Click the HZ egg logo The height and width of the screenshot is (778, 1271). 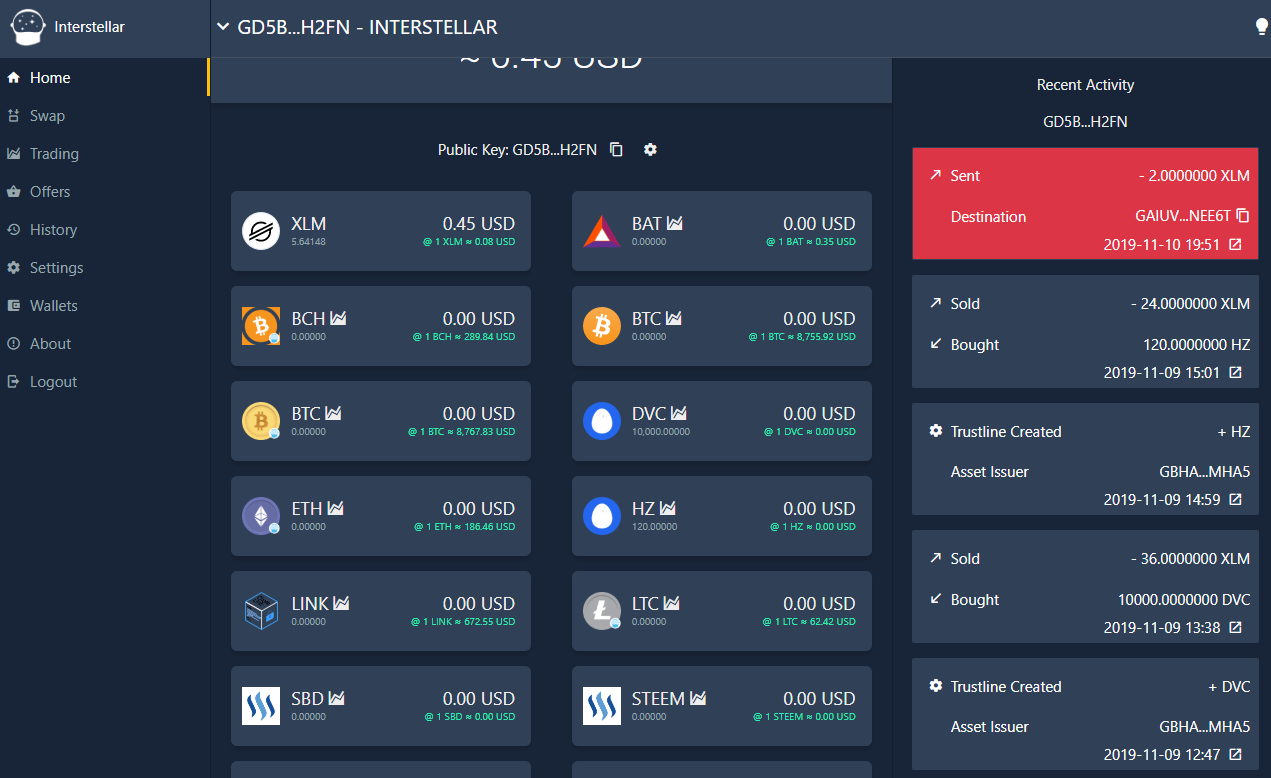602,516
